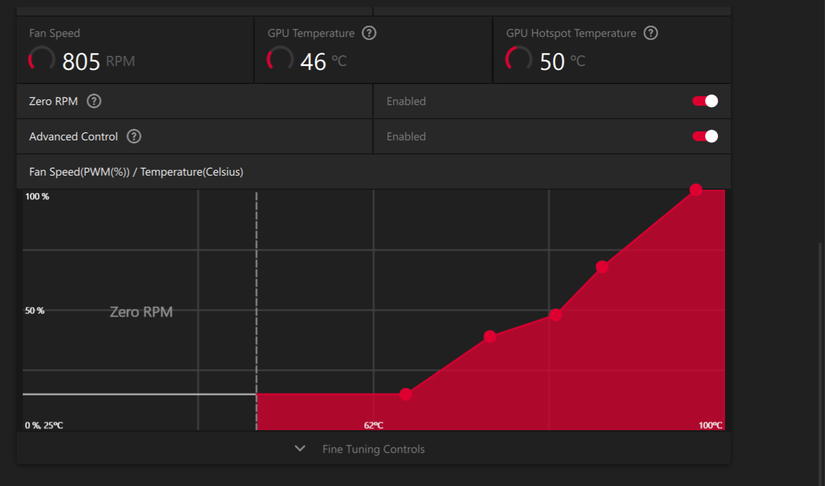Open the GPU Hotspot Temperature help icon
Image resolution: width=825 pixels, height=486 pixels.
(651, 33)
